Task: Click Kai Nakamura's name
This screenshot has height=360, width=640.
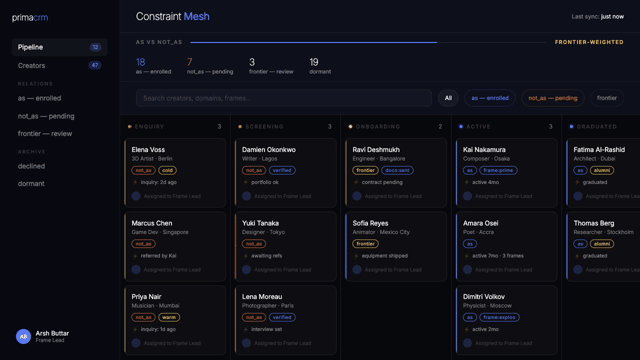Action: [484, 150]
